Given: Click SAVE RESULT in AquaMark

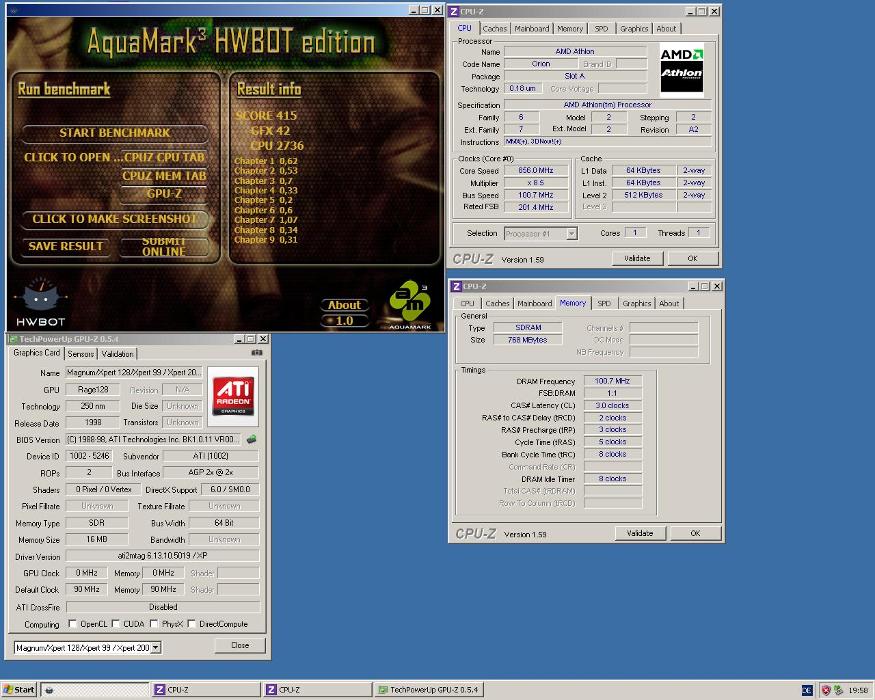Looking at the screenshot, I should pyautogui.click(x=66, y=246).
